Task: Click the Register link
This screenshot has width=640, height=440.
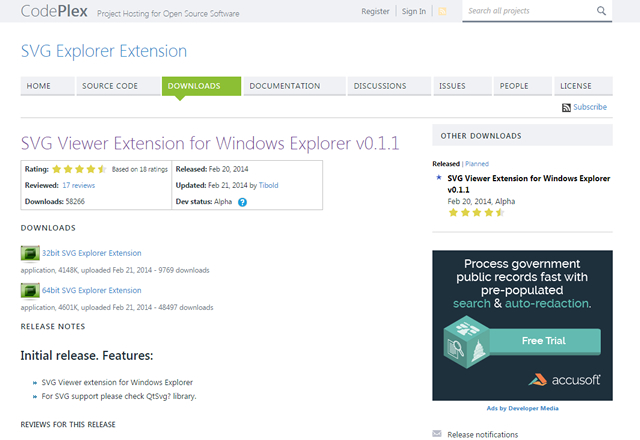Action: [375, 11]
